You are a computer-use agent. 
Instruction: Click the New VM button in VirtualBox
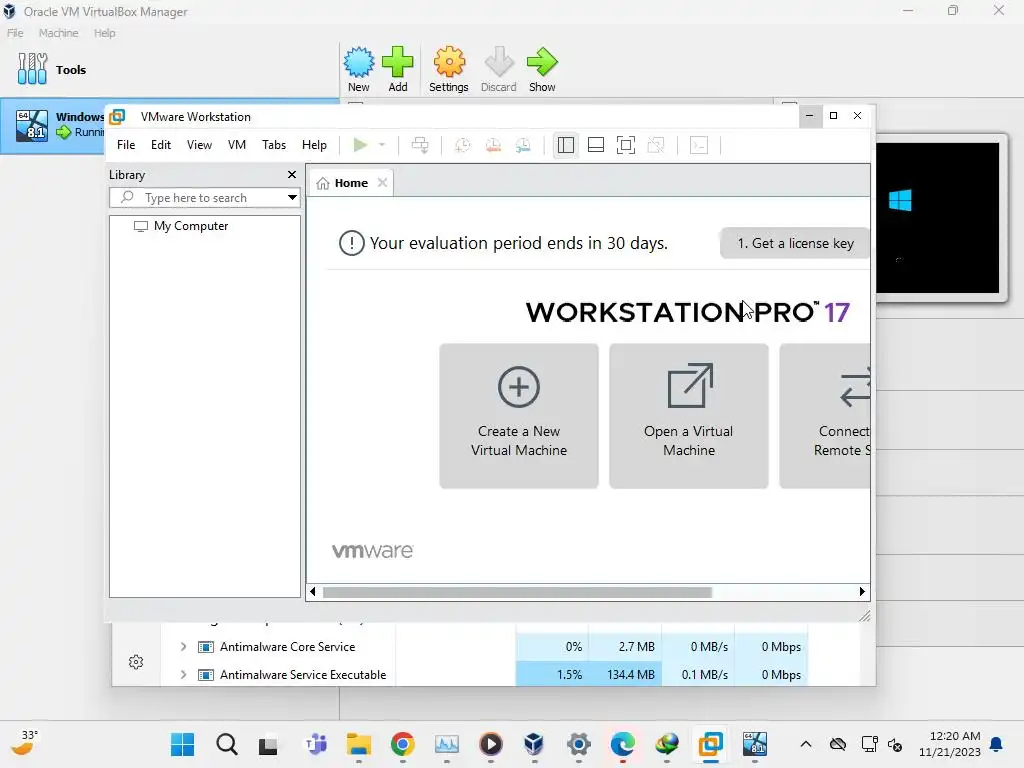(x=359, y=69)
